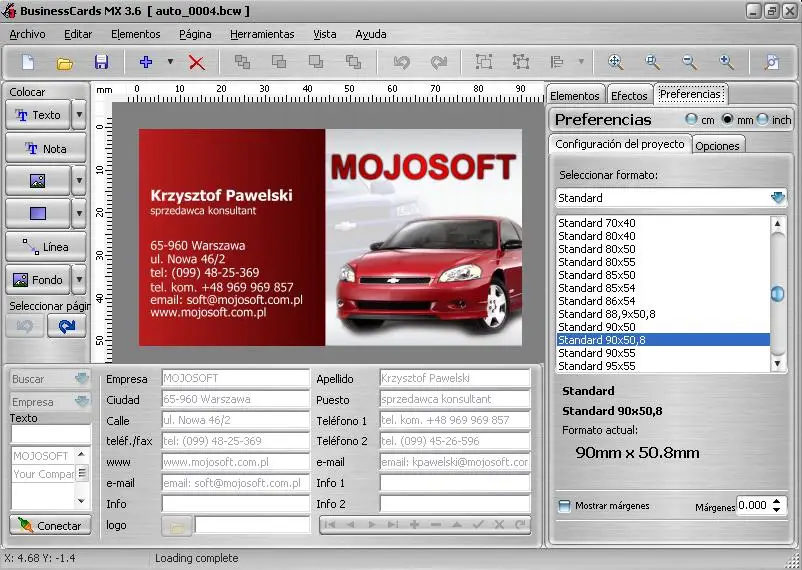The height and width of the screenshot is (570, 802).
Task: Open the align dropdown arrow in toolbar
Action: coord(581,62)
